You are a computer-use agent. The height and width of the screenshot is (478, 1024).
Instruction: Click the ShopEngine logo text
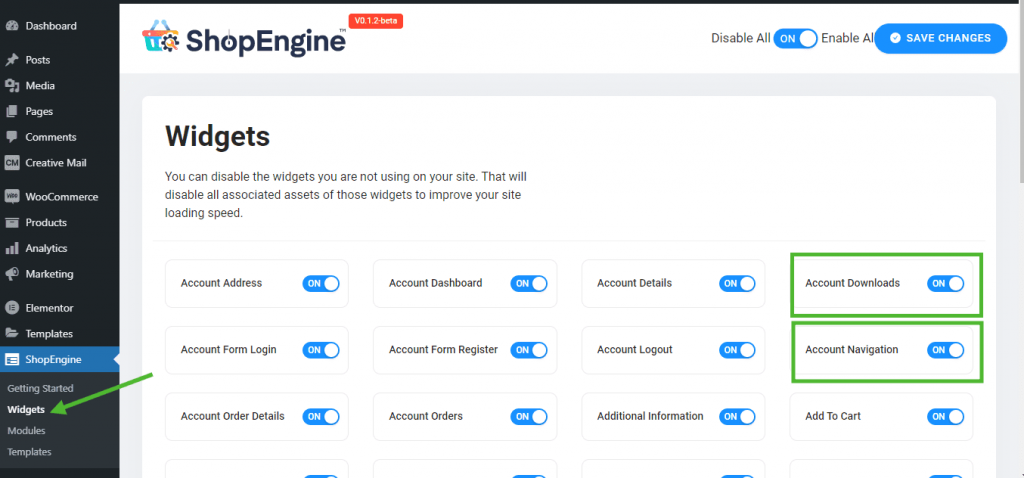266,41
